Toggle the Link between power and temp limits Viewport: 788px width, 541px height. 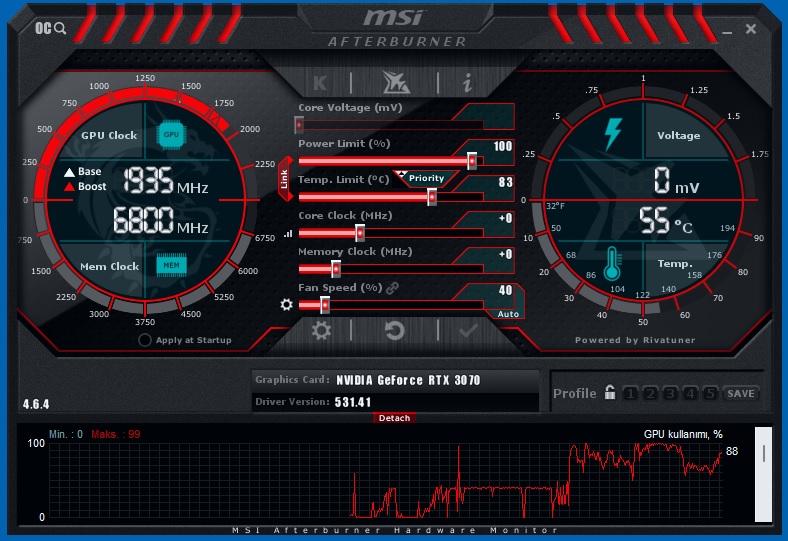pyautogui.click(x=285, y=179)
